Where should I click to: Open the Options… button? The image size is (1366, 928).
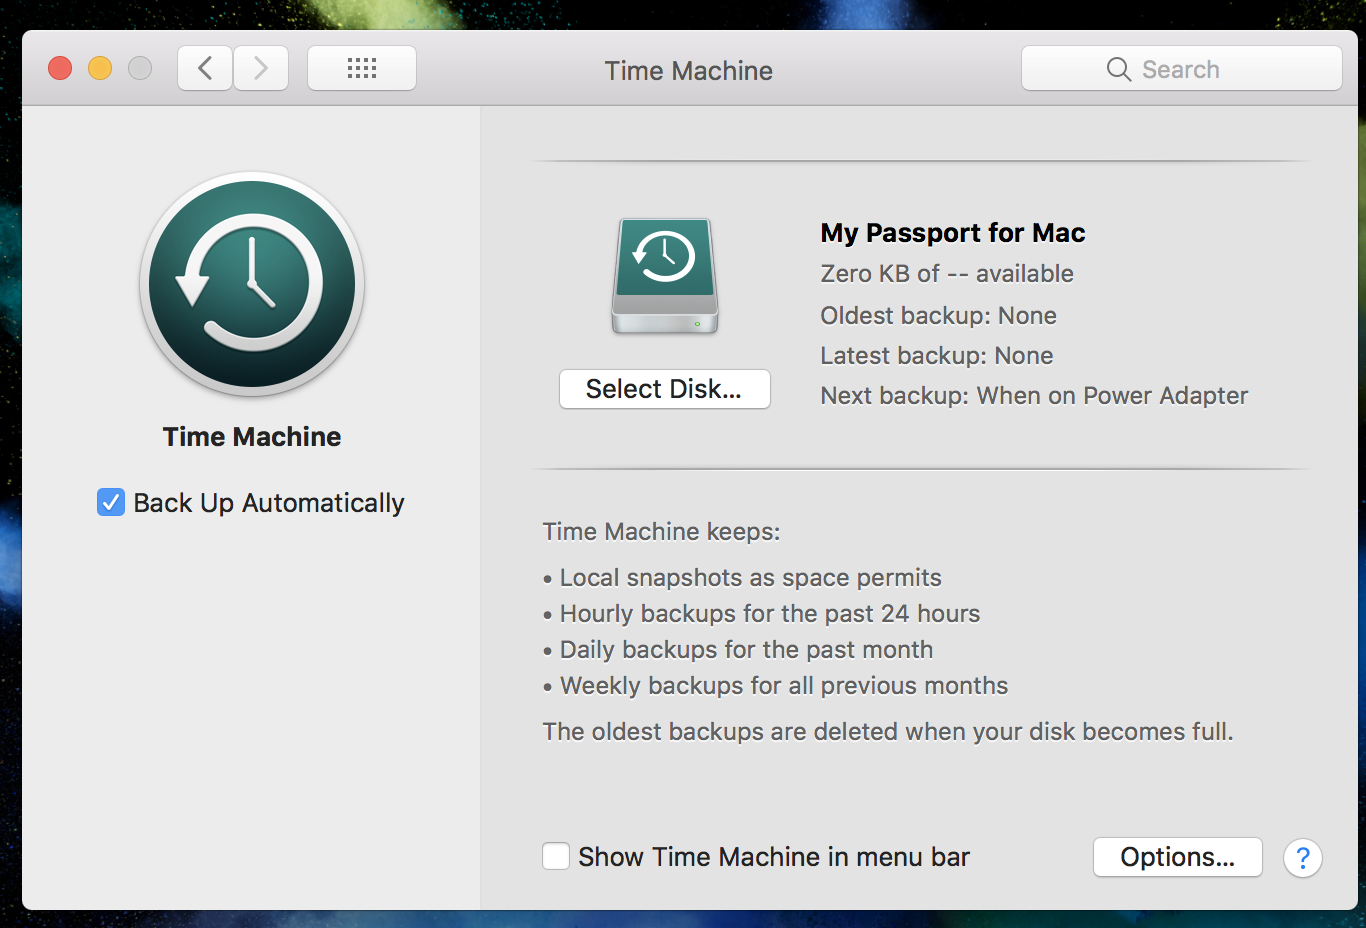click(x=1177, y=857)
